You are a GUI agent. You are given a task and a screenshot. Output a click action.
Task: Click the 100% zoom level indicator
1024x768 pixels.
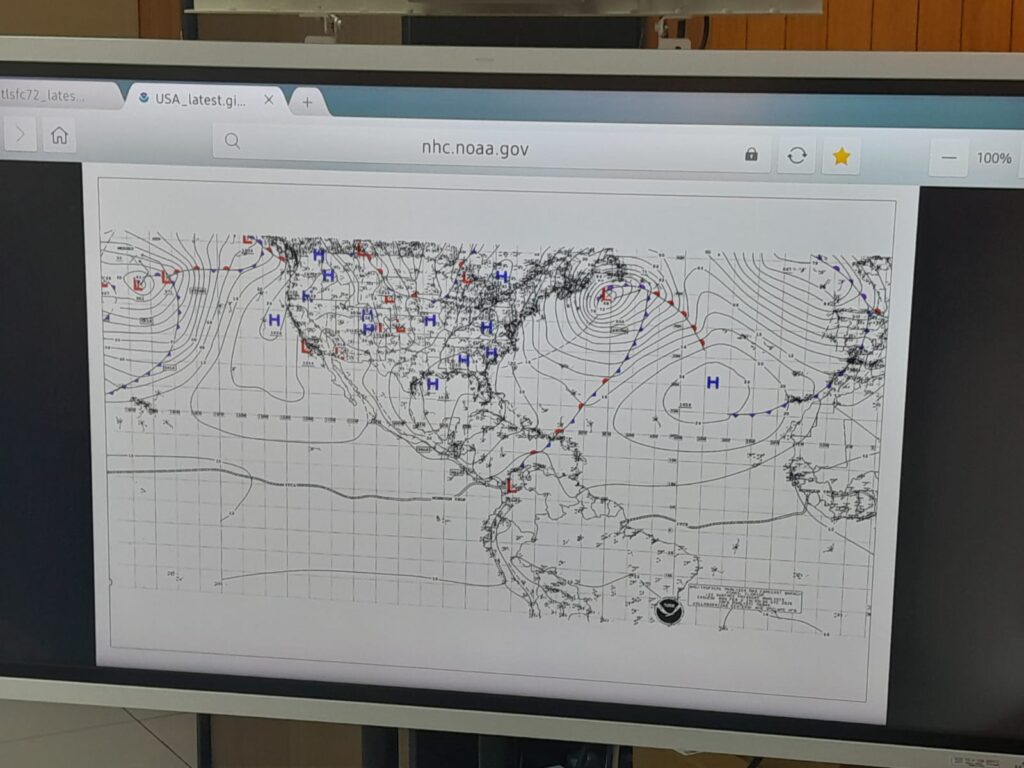click(993, 158)
